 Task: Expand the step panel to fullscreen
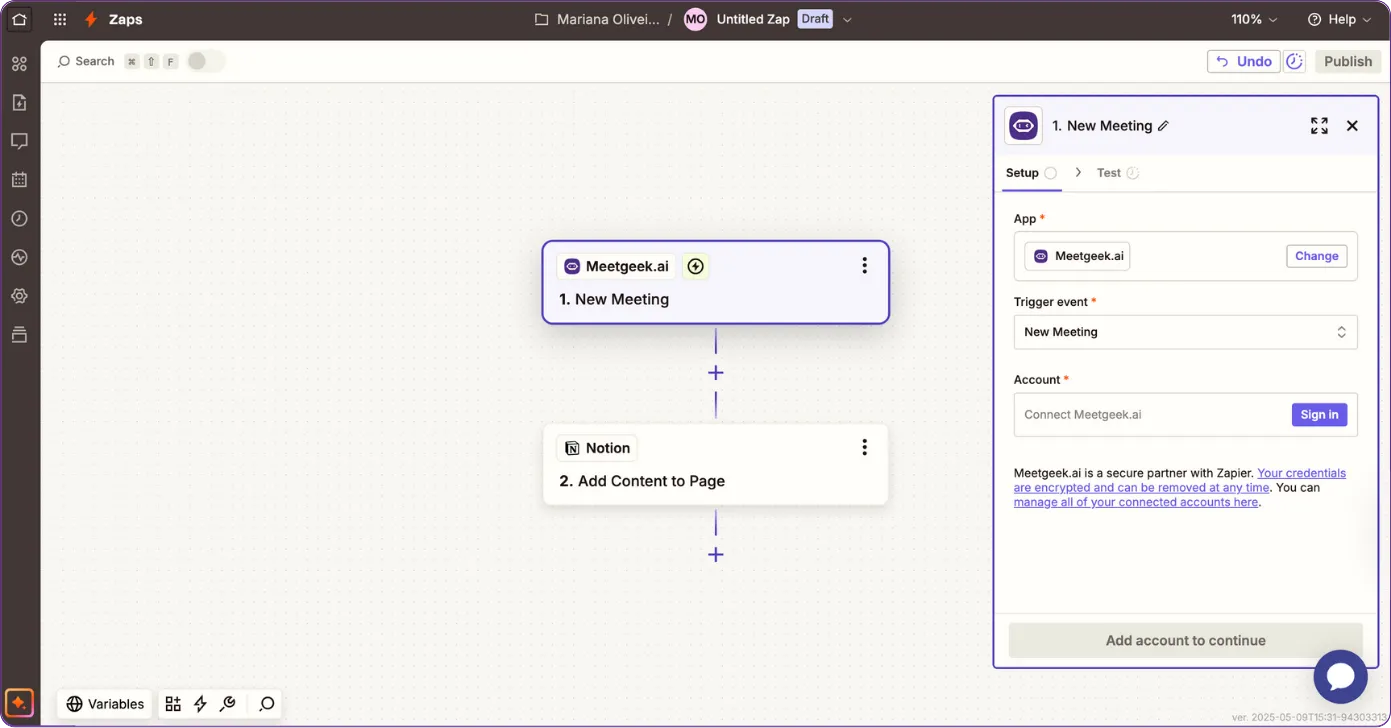(1319, 126)
